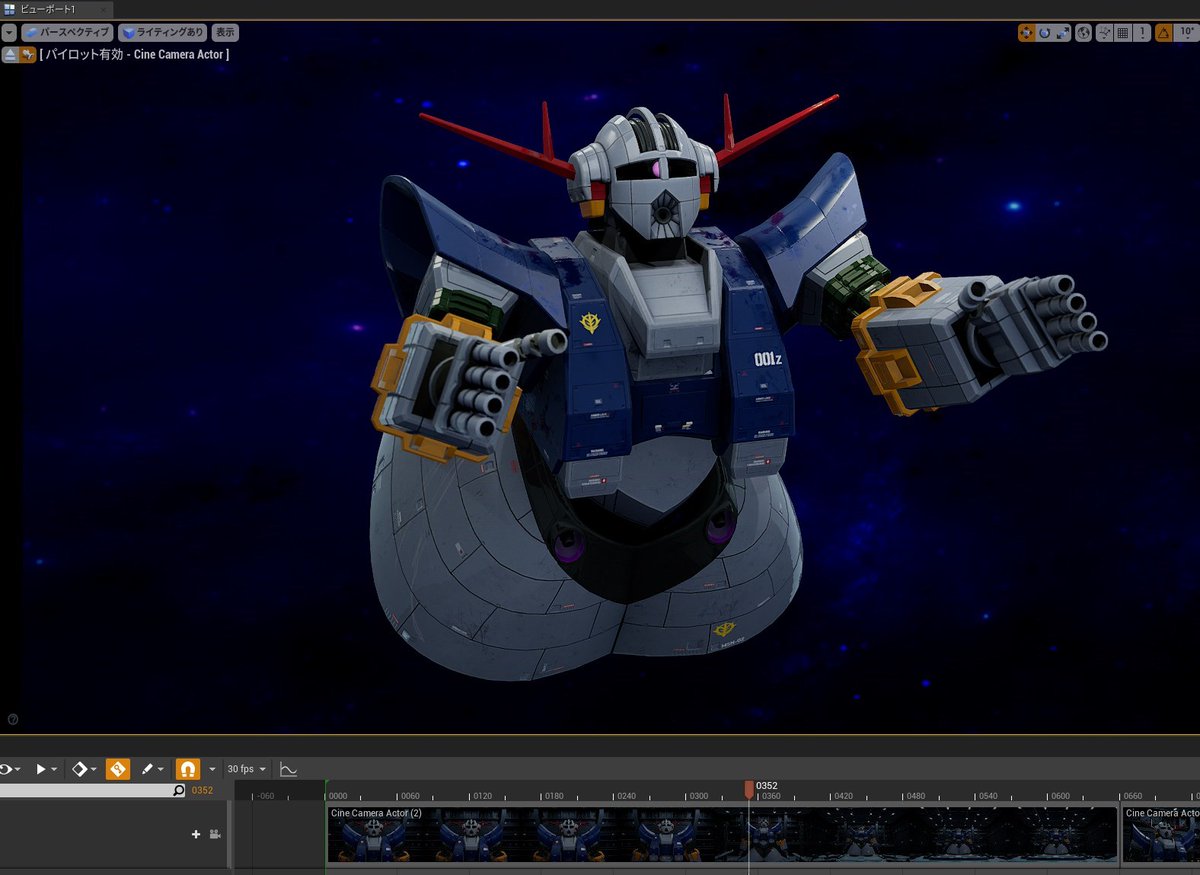Open grid snap size value dropdown
This screenshot has height=875, width=1200.
(1142, 33)
